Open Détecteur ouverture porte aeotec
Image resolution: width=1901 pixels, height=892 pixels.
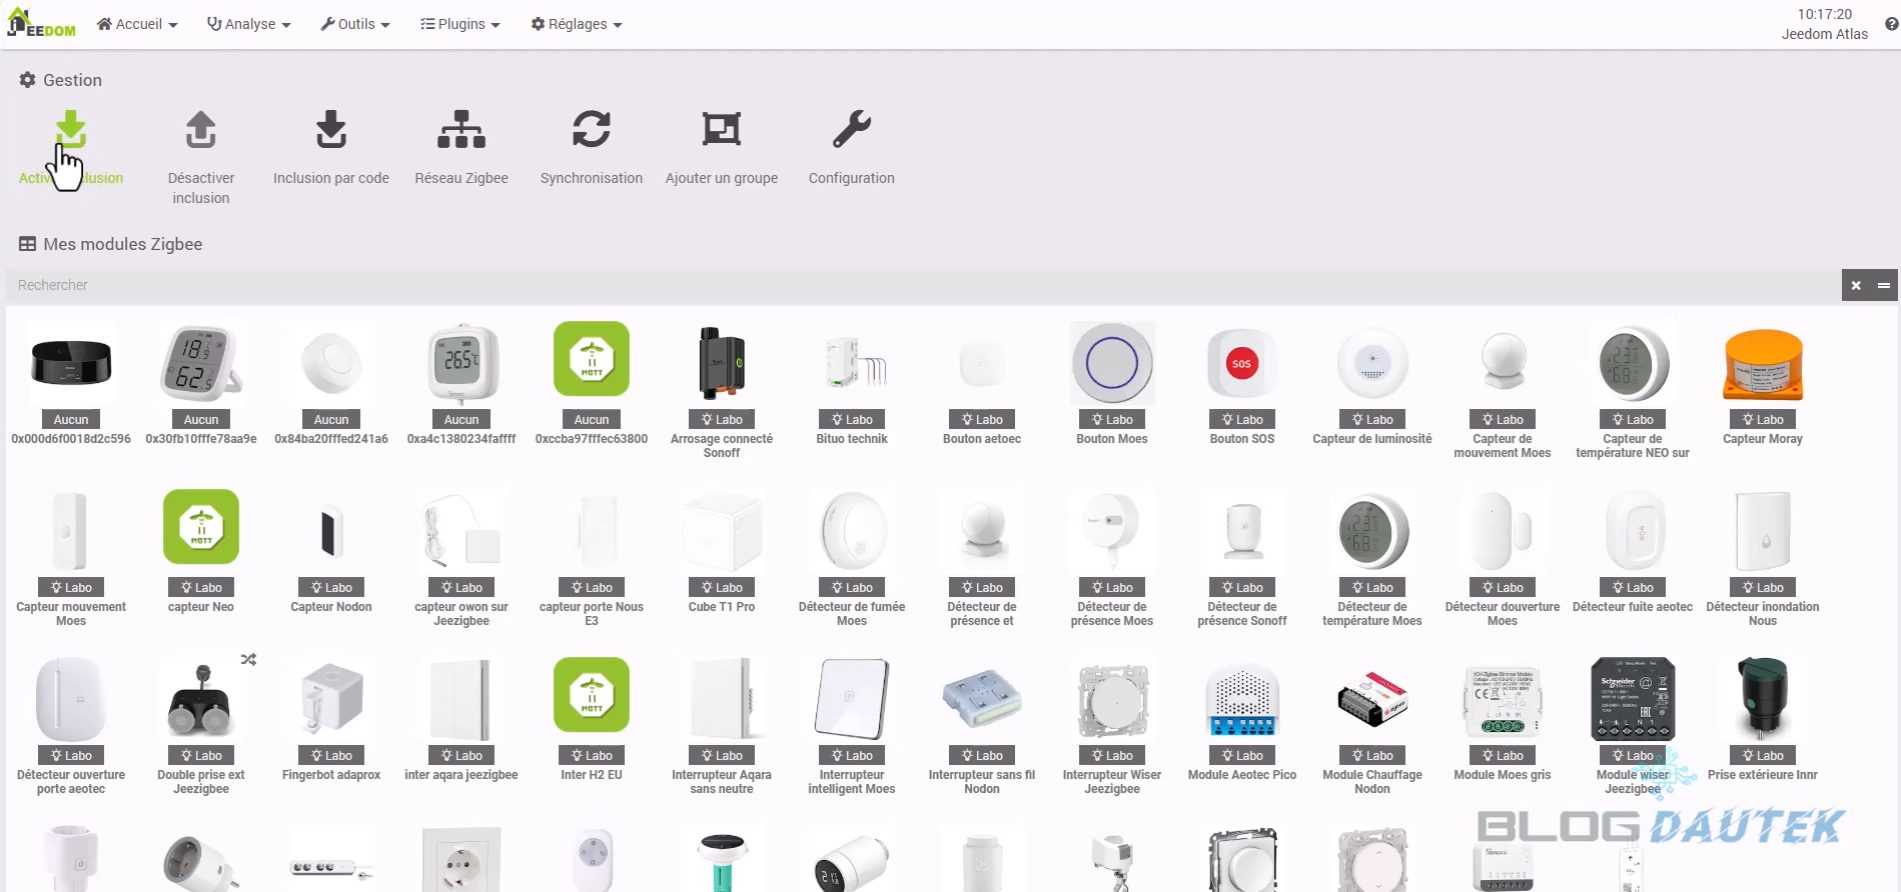(x=71, y=726)
